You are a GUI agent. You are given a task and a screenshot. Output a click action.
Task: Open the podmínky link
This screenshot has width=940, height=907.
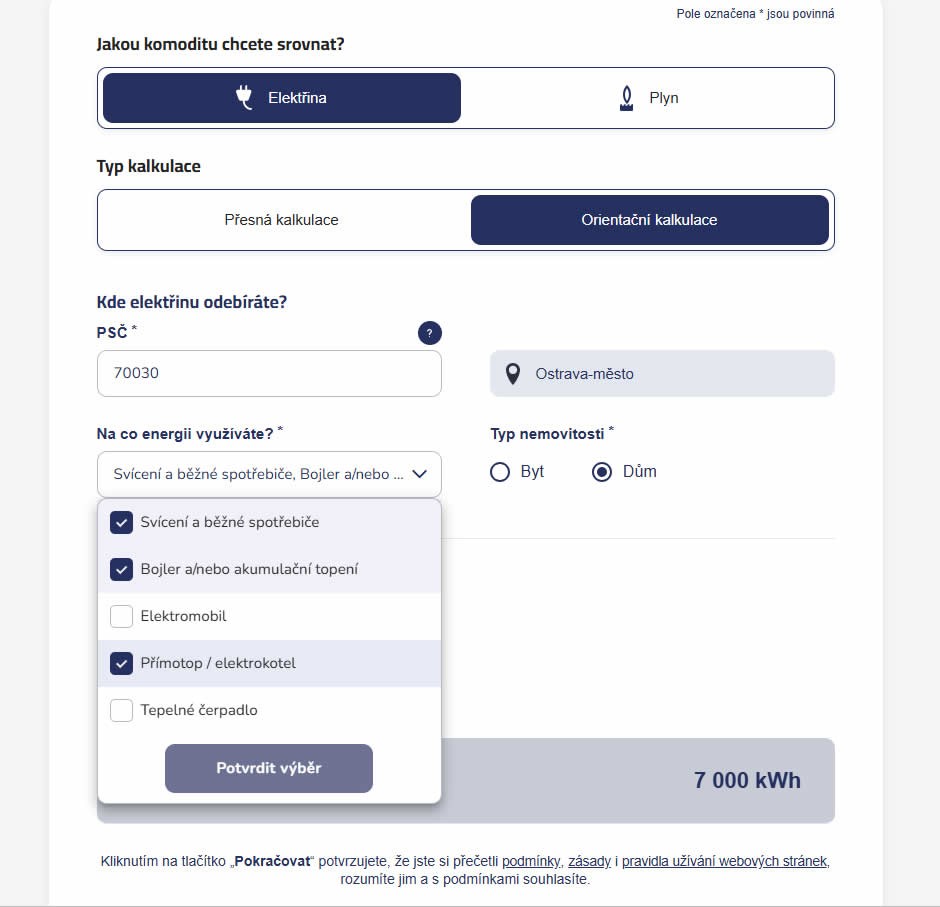pyautogui.click(x=531, y=861)
